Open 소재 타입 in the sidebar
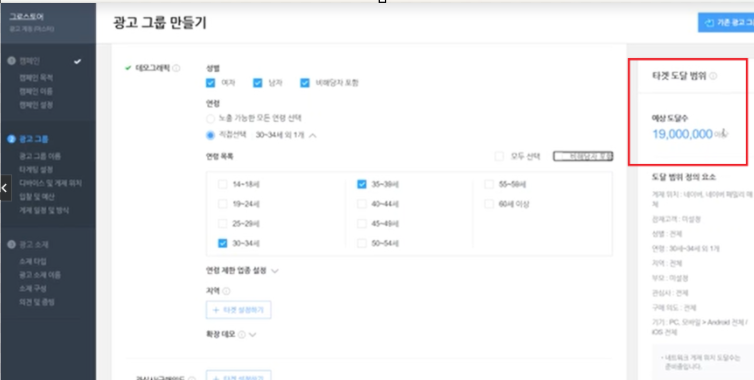 coord(33,262)
